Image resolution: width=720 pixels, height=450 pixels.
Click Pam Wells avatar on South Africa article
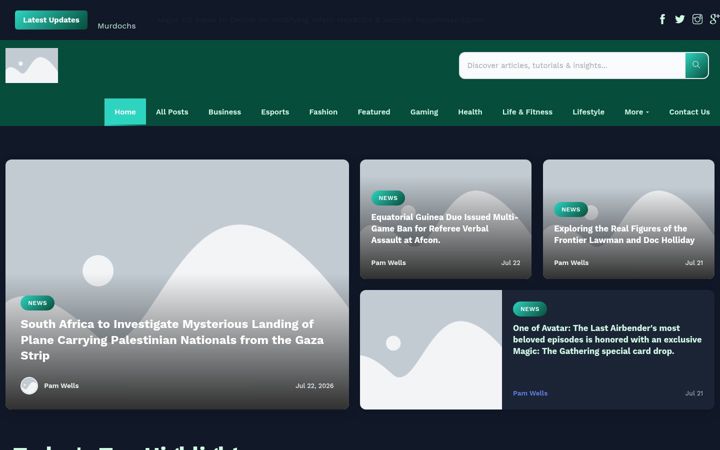(29, 386)
